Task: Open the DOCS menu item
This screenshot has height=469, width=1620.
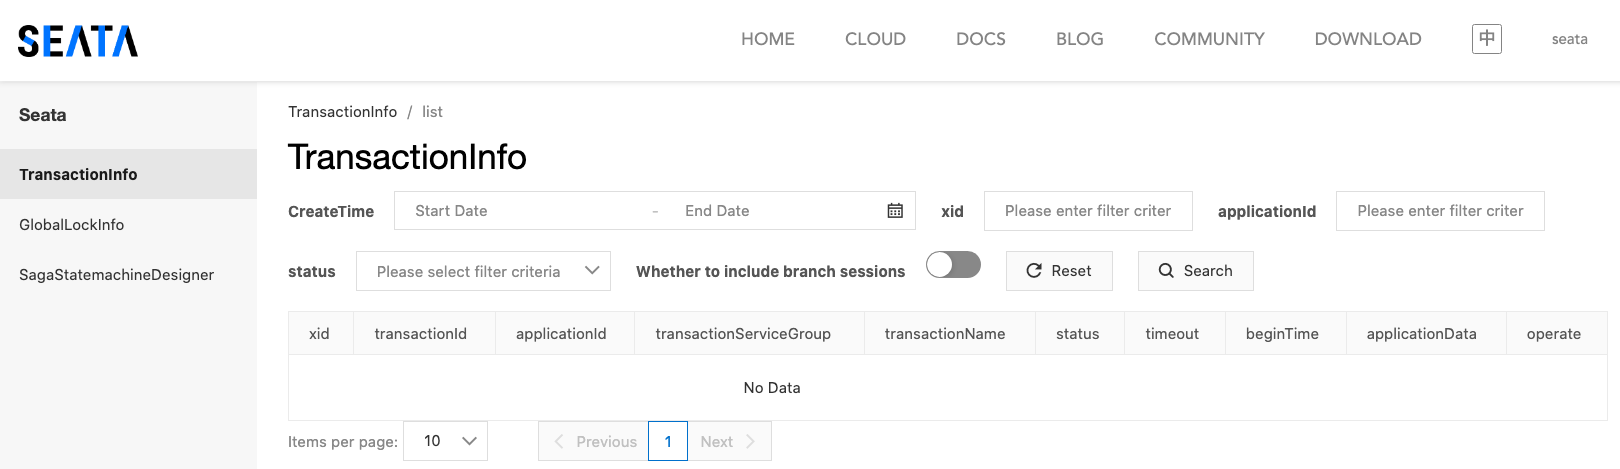Action: [x=981, y=39]
